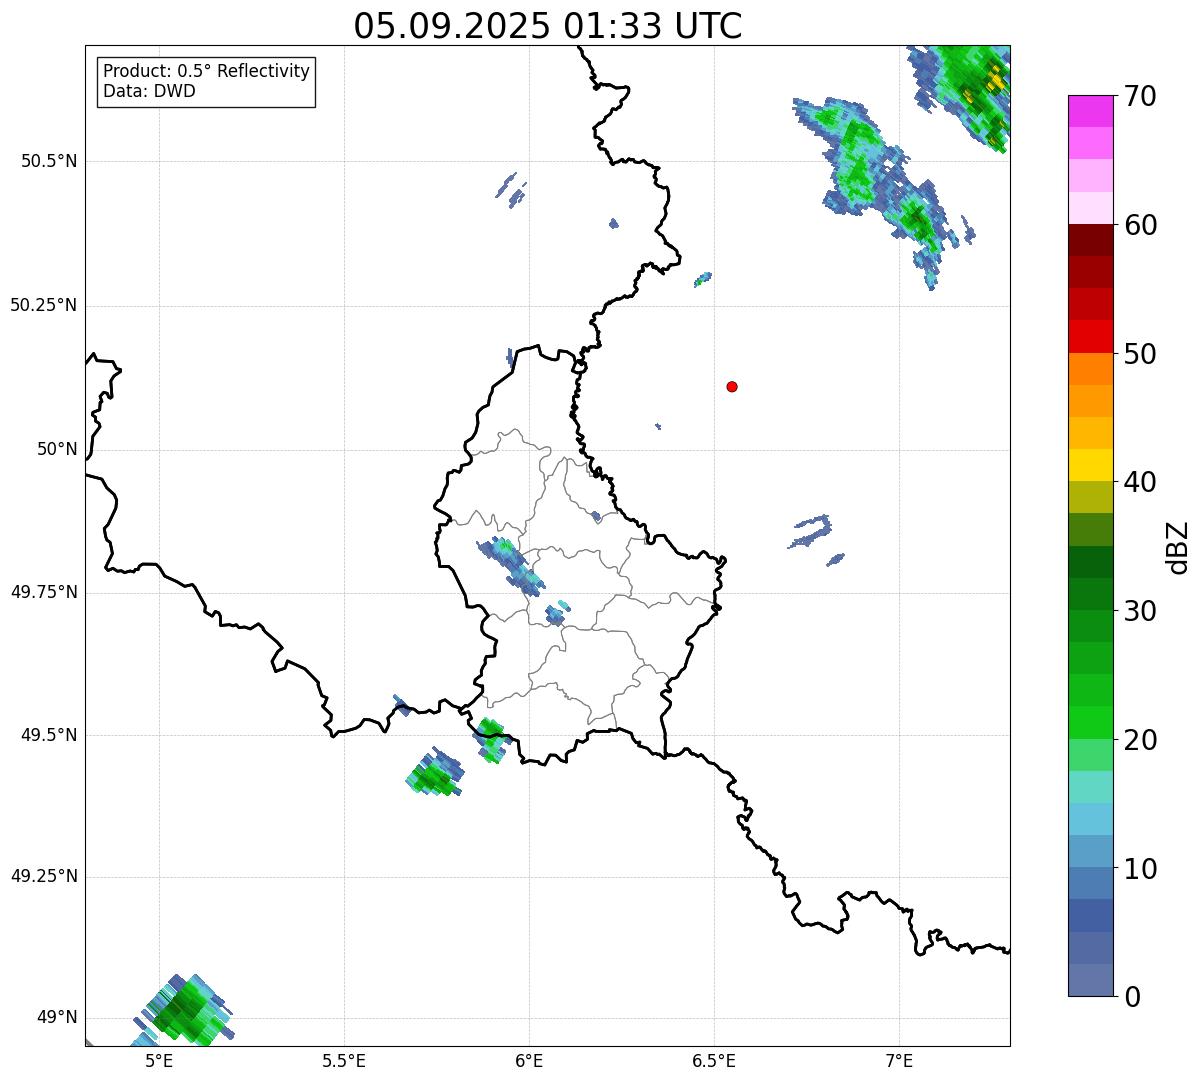Image resolution: width=1202 pixels, height=1081 pixels.
Task: Click the colorbar tick label 70
Action: click(1140, 96)
